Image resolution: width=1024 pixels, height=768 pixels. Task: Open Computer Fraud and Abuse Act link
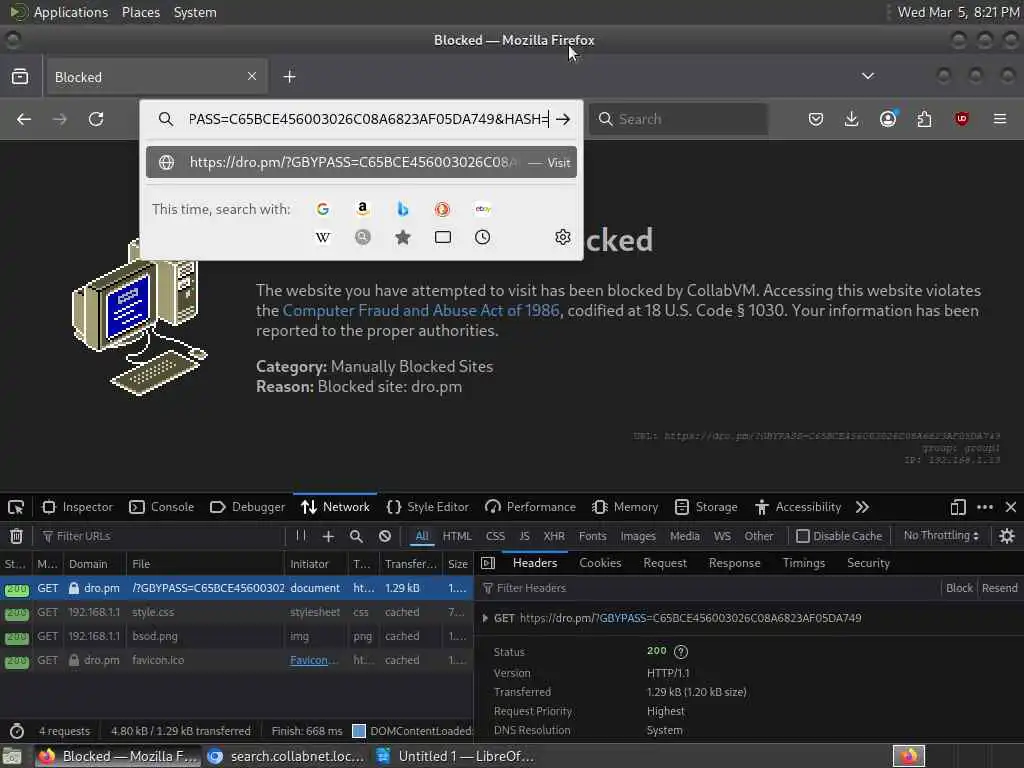click(421, 310)
